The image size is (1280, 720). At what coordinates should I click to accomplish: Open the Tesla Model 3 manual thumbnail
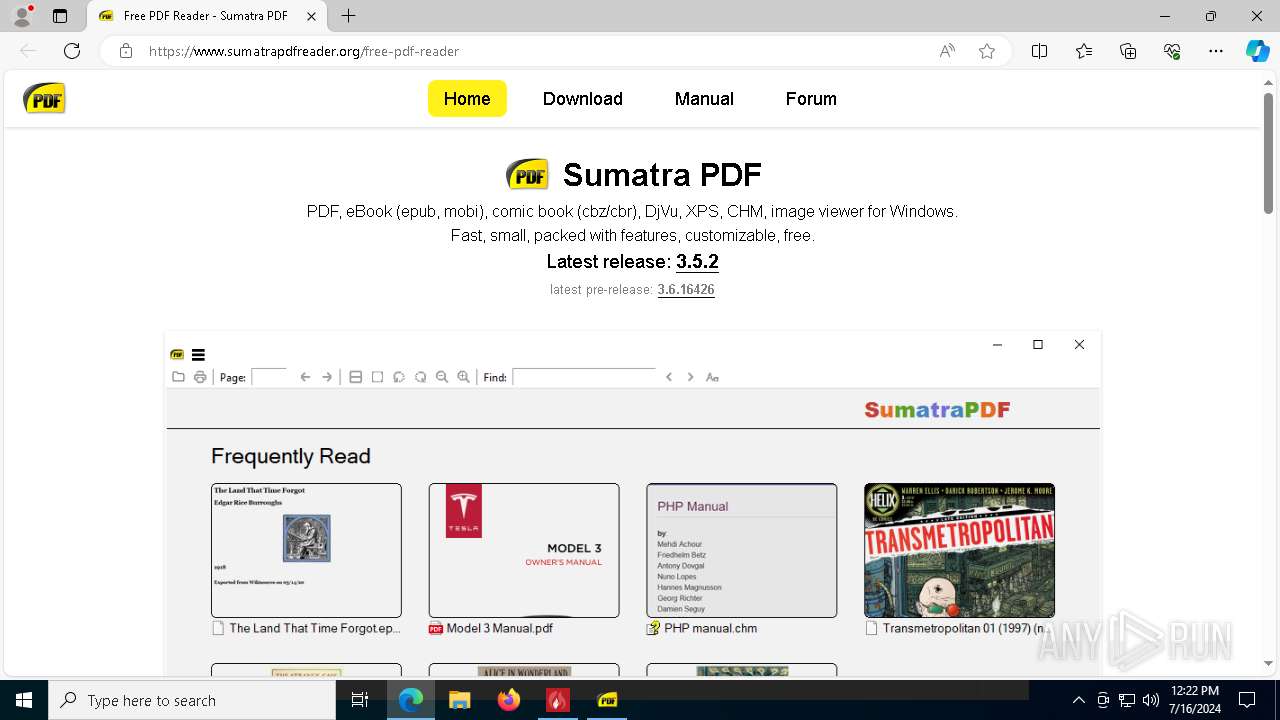[524, 550]
